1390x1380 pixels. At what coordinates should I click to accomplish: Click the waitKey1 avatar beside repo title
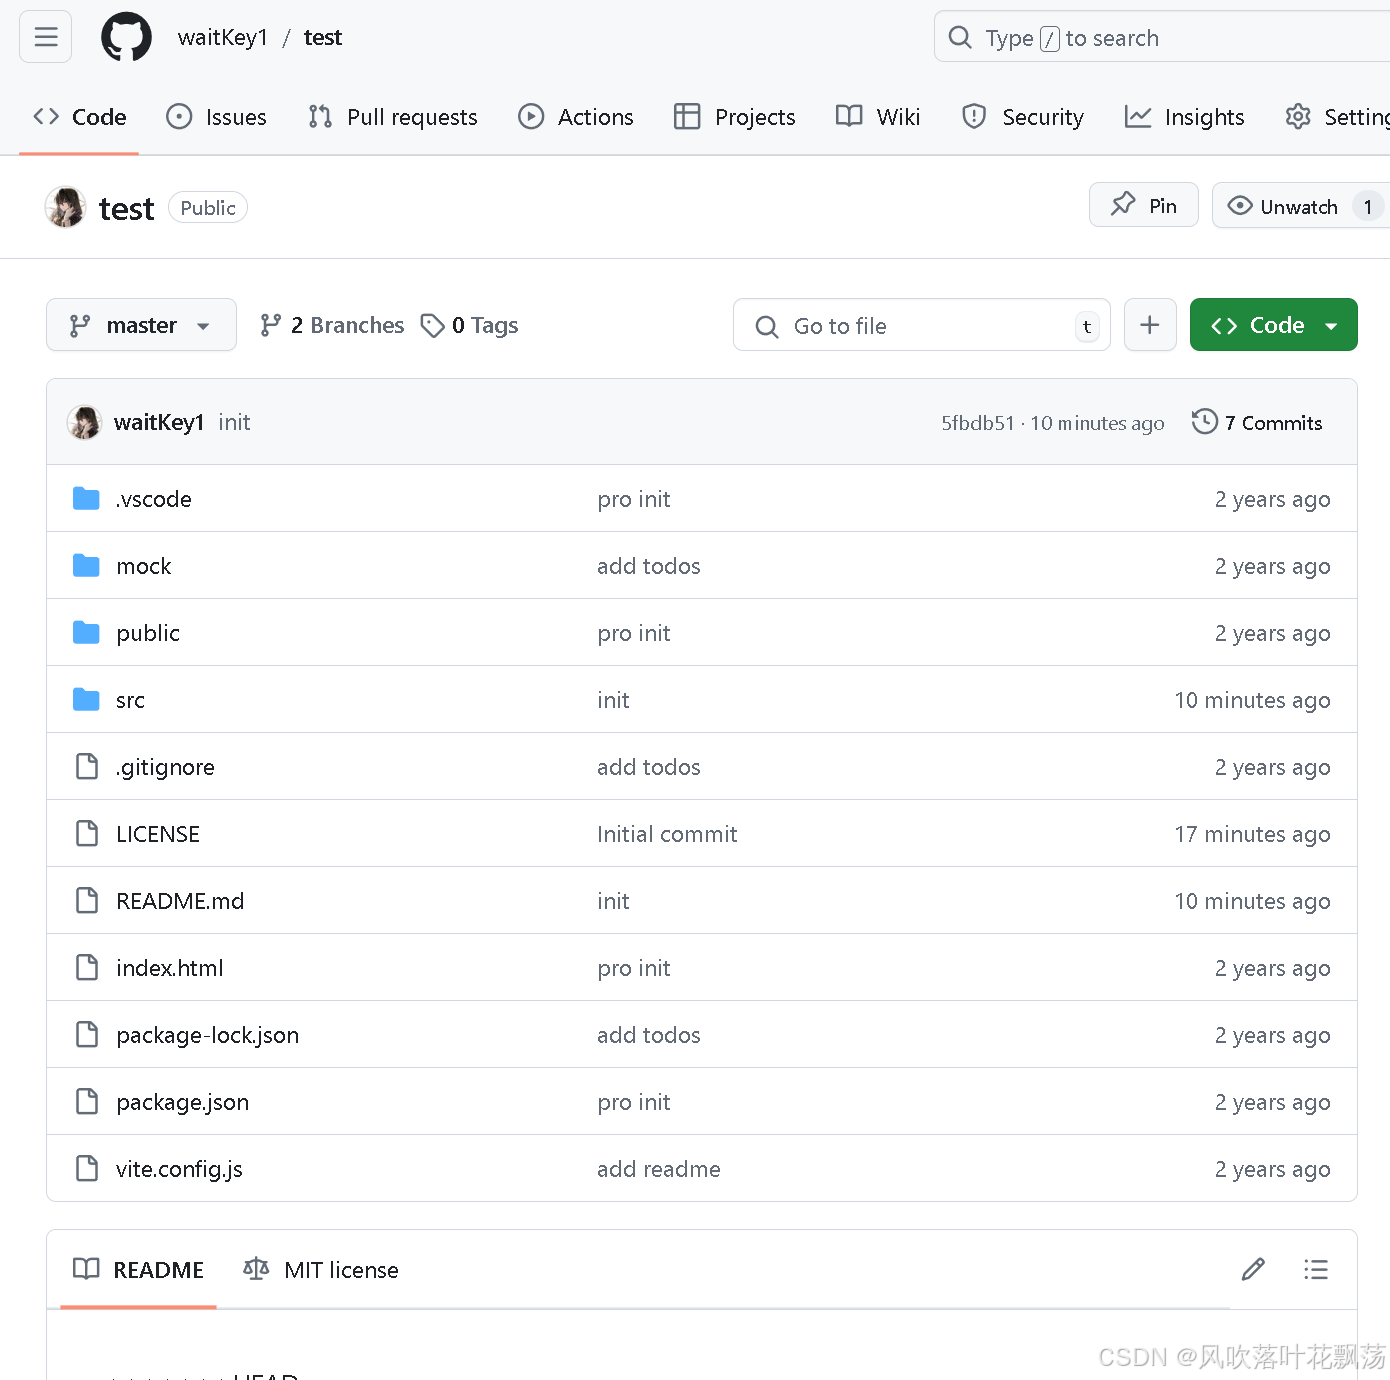66,207
